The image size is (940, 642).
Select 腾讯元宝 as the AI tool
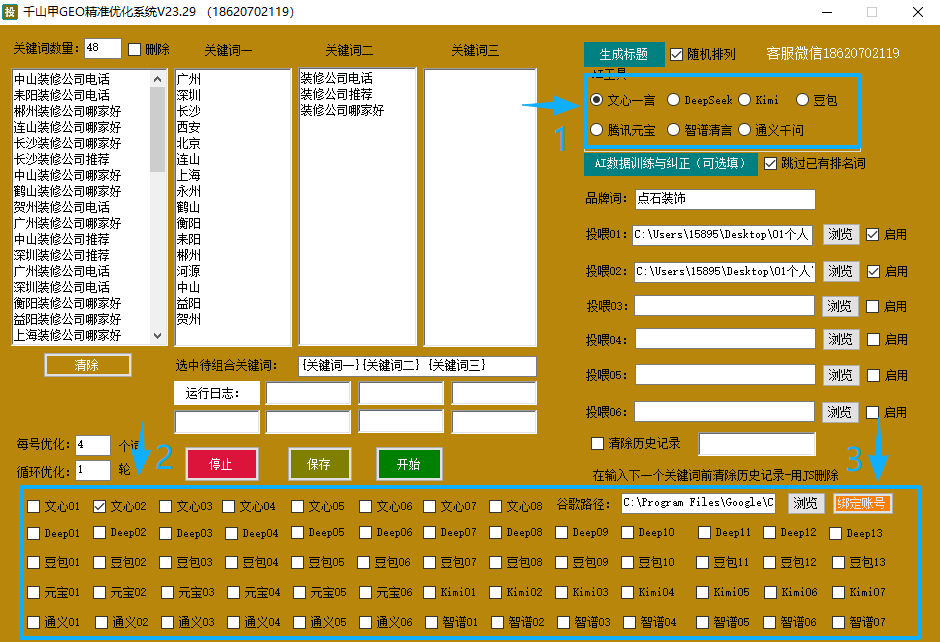tap(597, 130)
